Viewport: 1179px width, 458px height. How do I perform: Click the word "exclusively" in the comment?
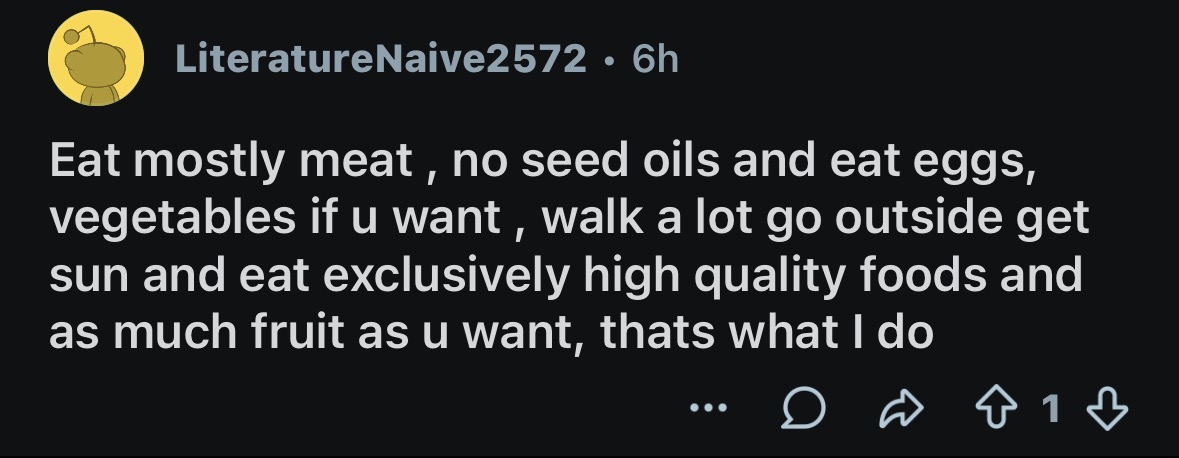coord(447,276)
